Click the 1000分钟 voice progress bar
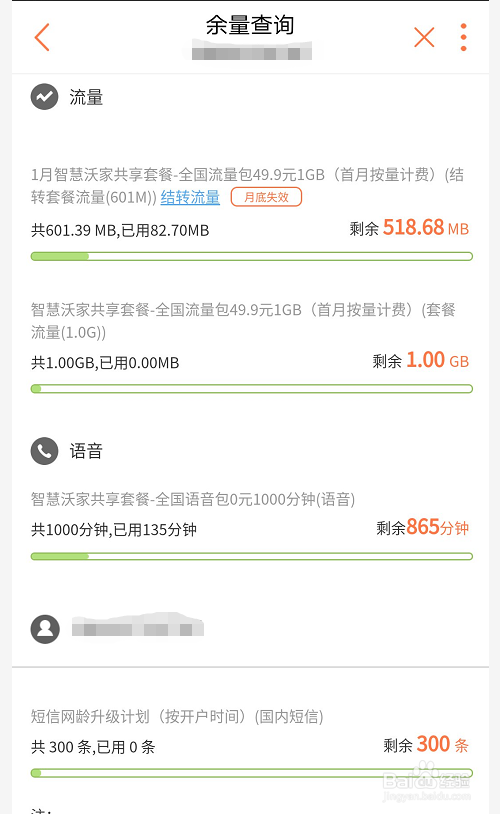The image size is (500, 814). [252, 557]
